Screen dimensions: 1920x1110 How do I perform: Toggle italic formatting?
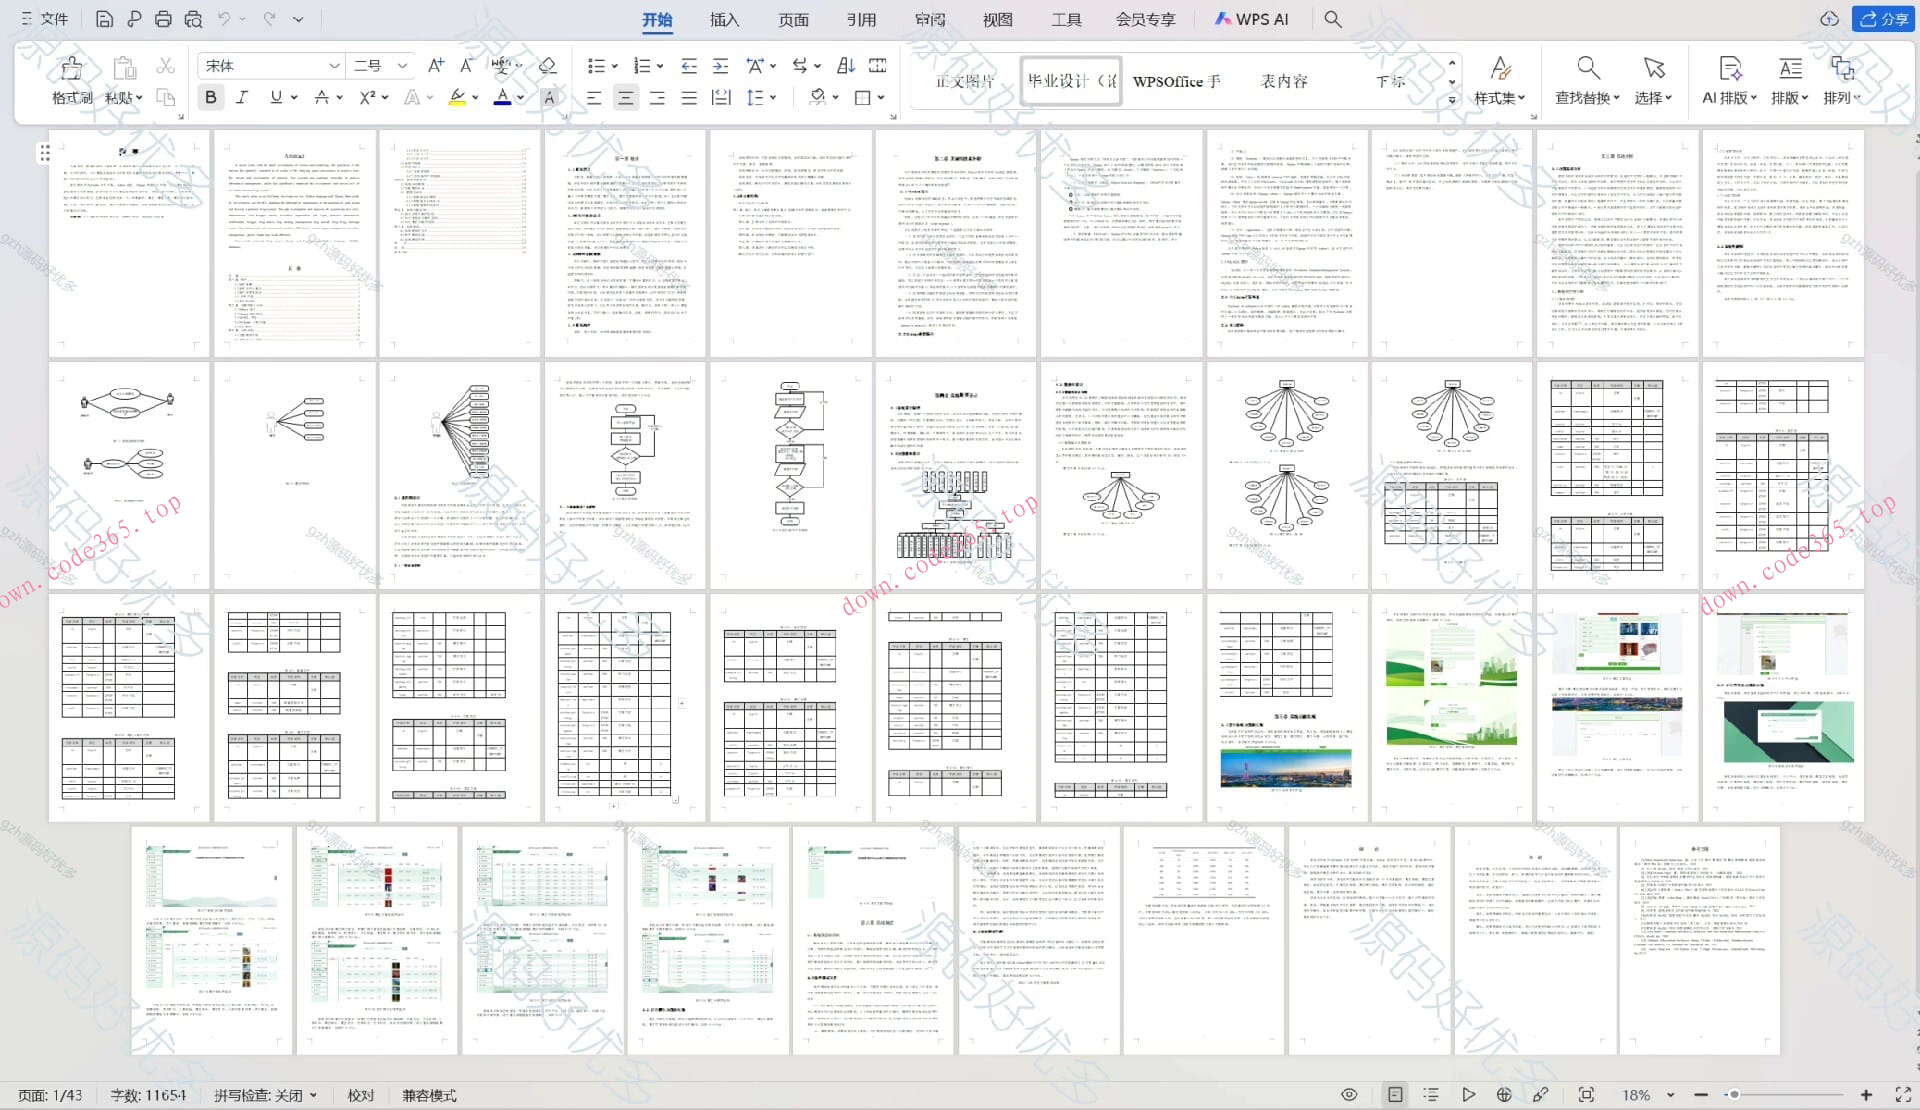[x=242, y=97]
